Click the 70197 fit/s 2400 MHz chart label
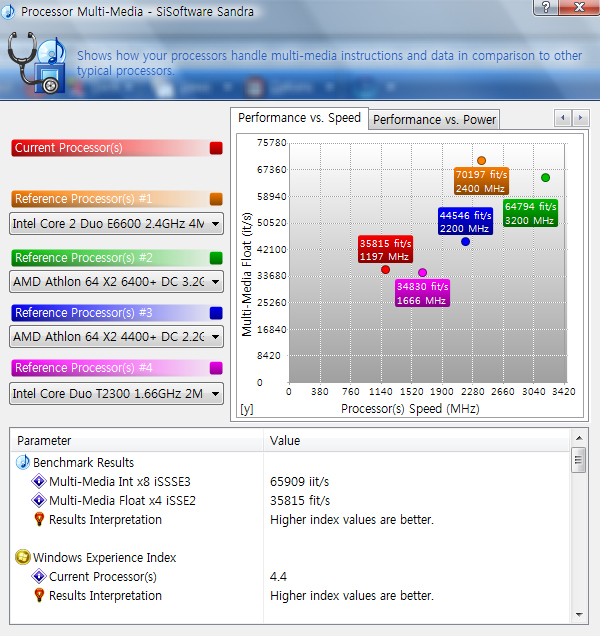600x636 pixels. 481,181
